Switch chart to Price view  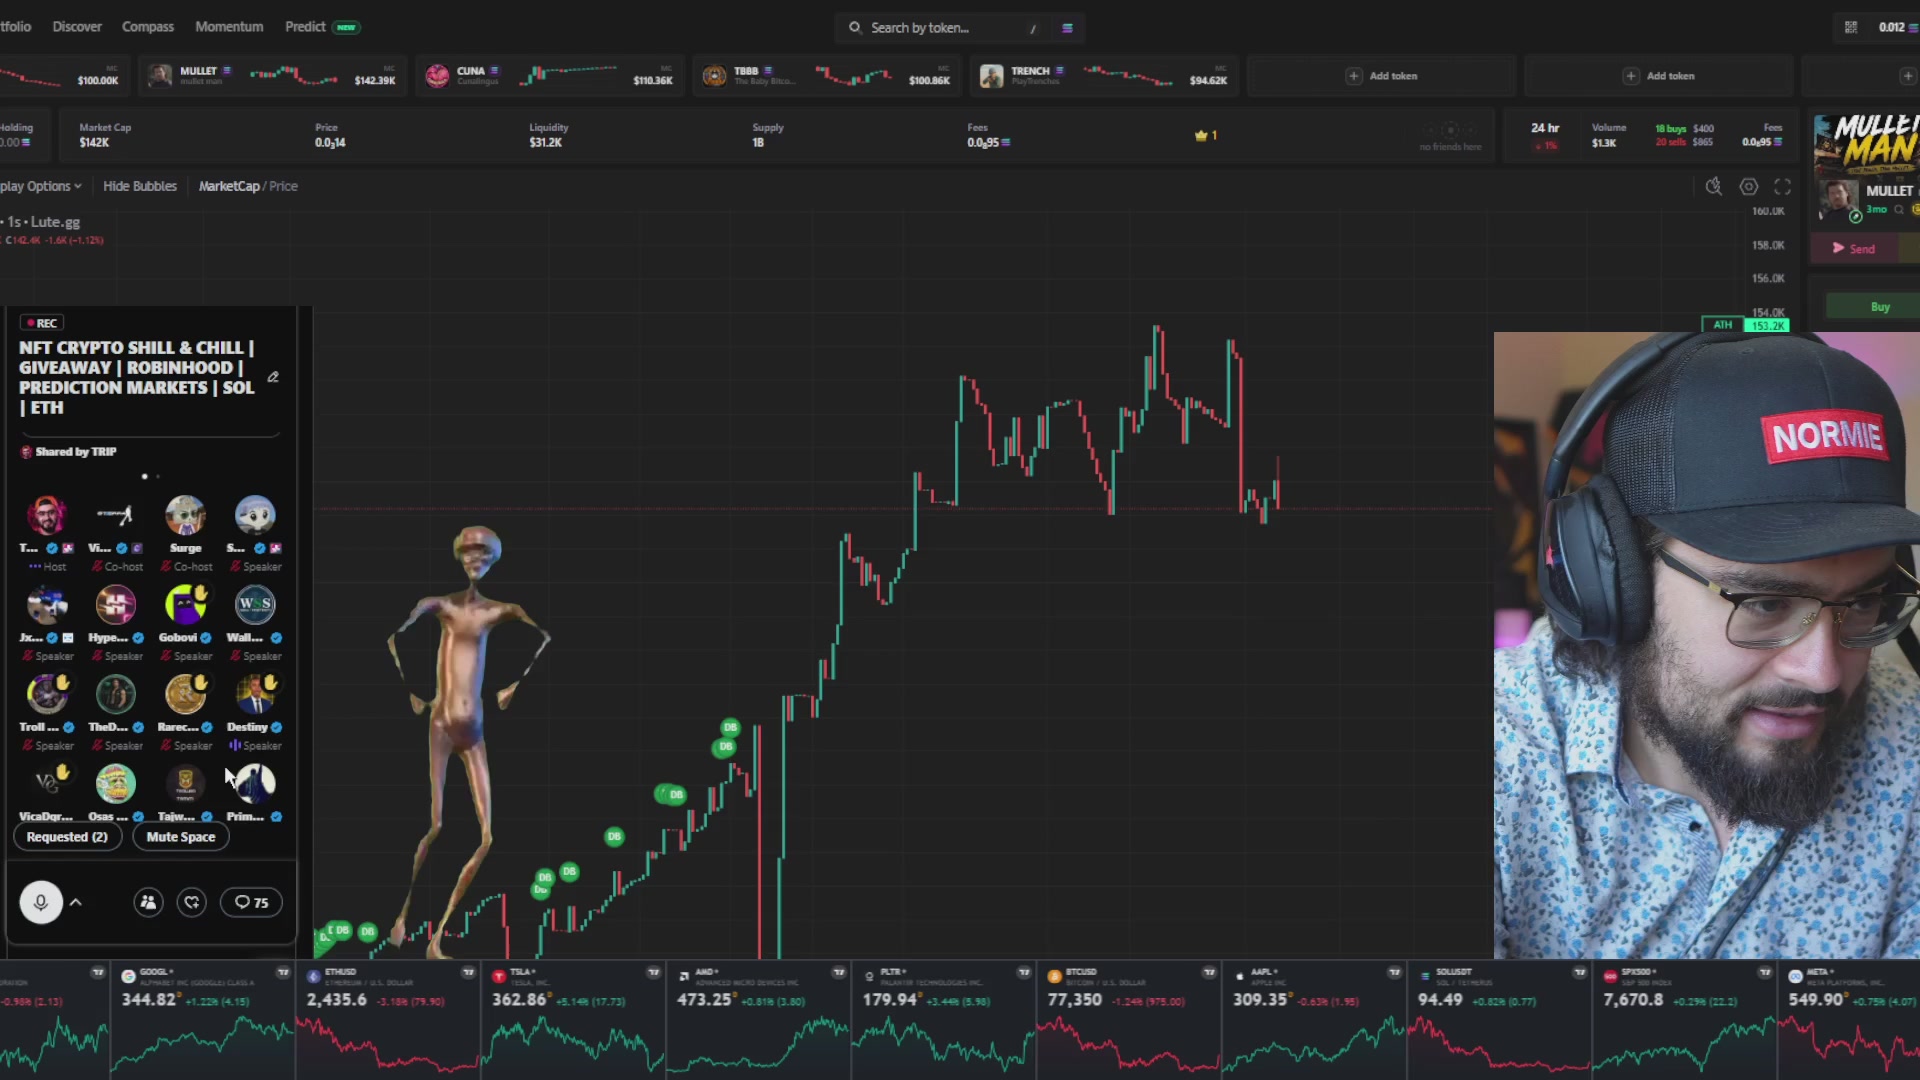283,186
